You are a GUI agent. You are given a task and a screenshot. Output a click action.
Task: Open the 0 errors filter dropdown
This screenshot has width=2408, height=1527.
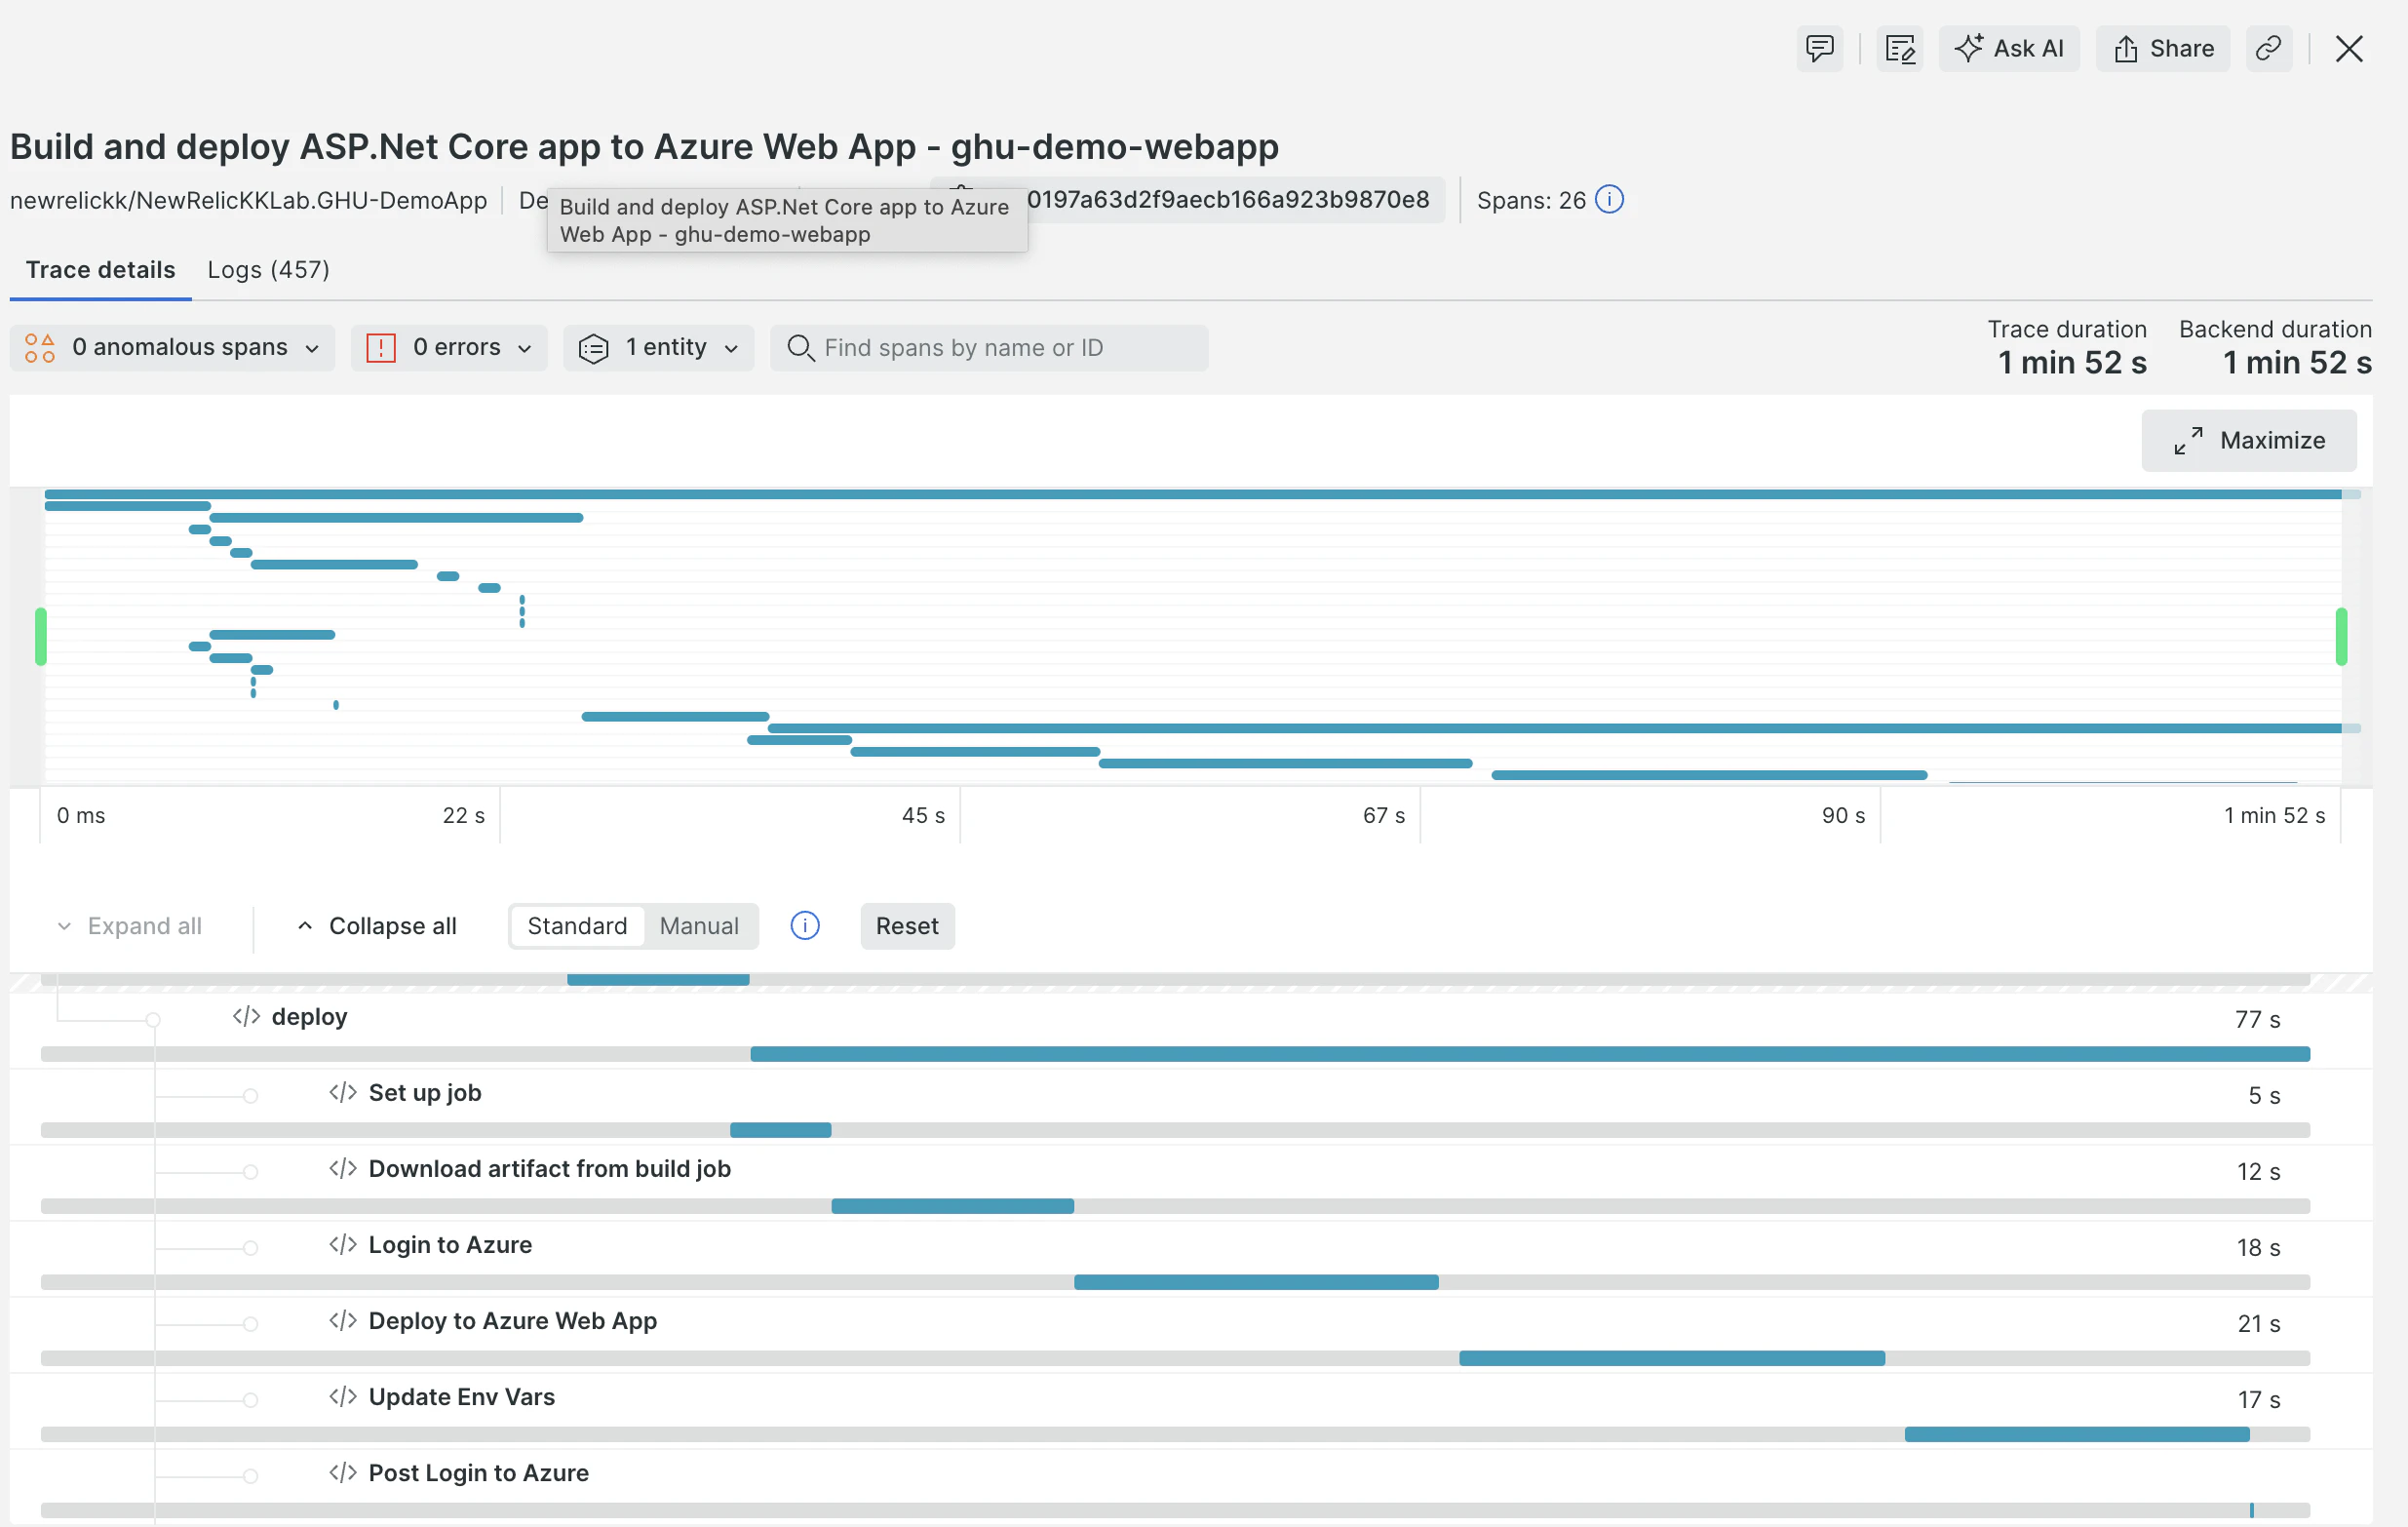pyautogui.click(x=449, y=347)
